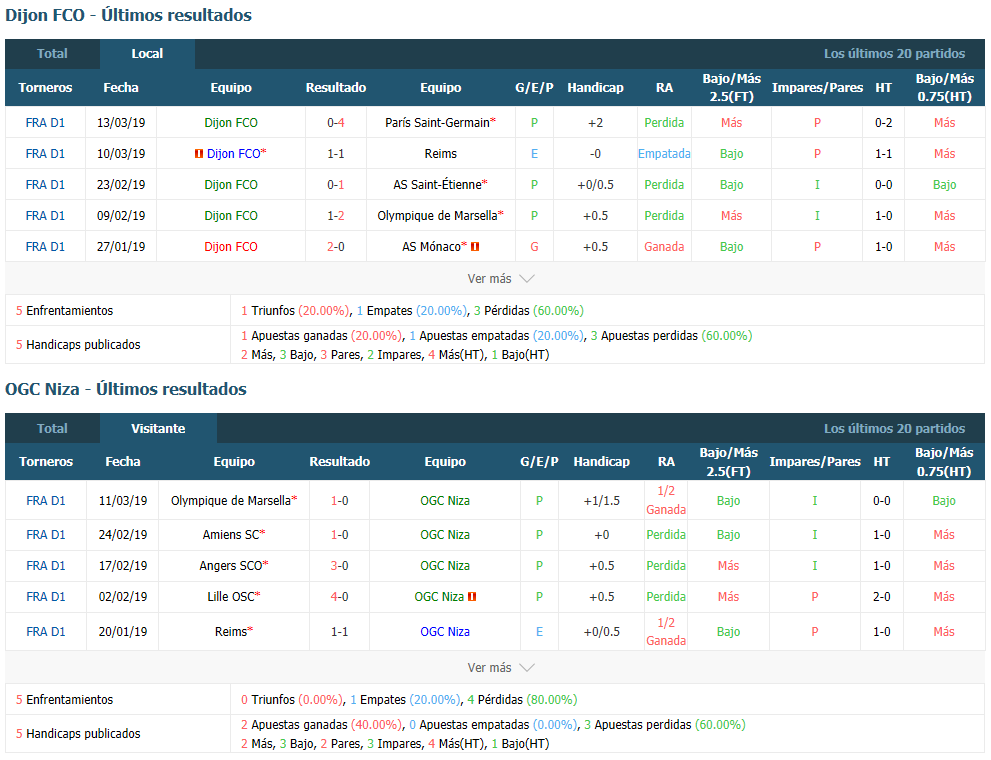Click 0-4 result against París Saint-Germain
Image resolution: width=991 pixels, height=760 pixels.
pos(336,123)
